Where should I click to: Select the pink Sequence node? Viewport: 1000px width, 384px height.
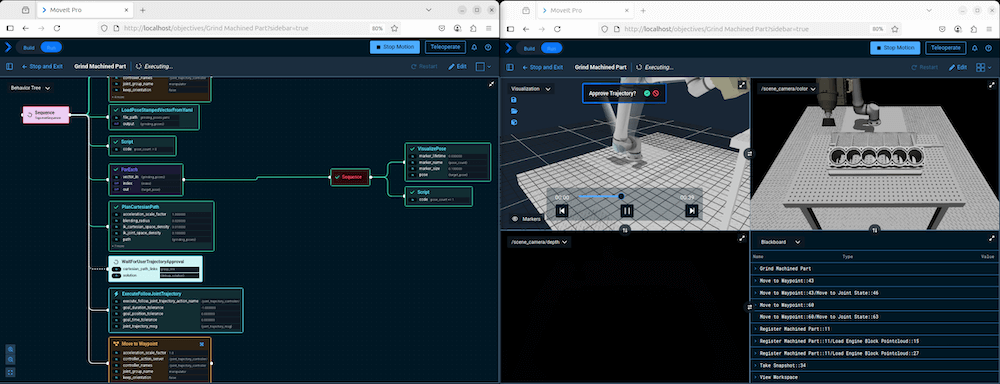point(45,115)
